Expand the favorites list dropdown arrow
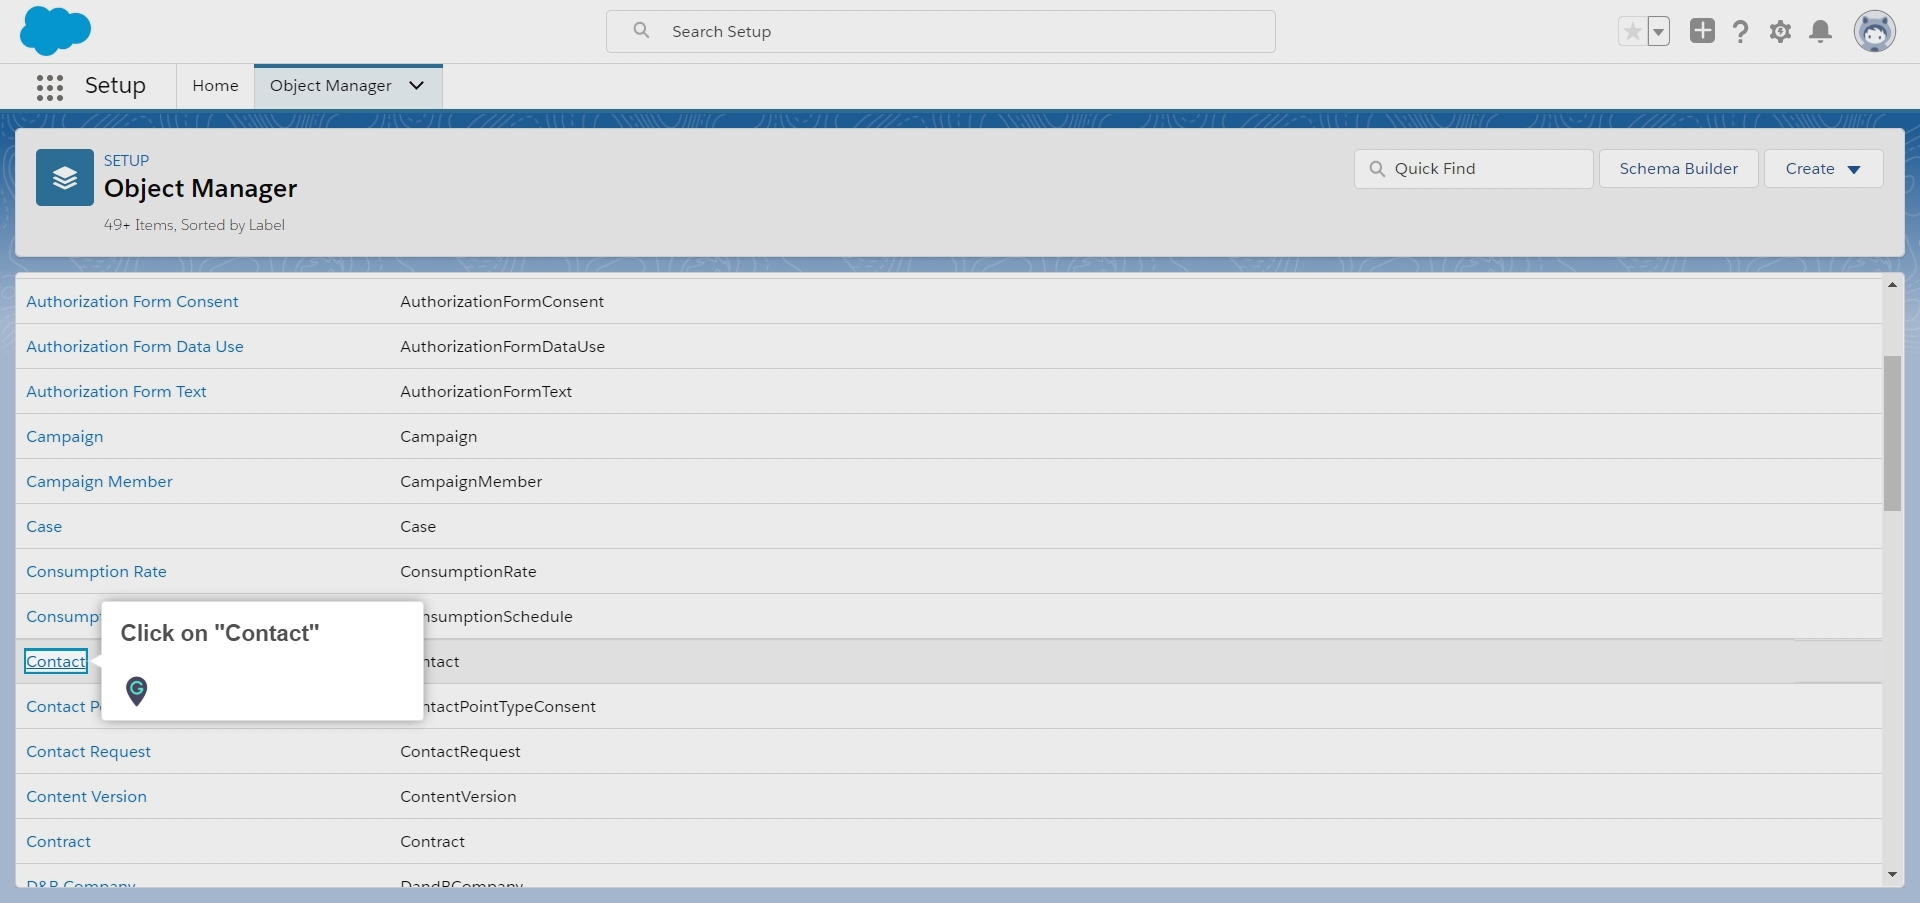The width and height of the screenshot is (1920, 903). (1658, 32)
